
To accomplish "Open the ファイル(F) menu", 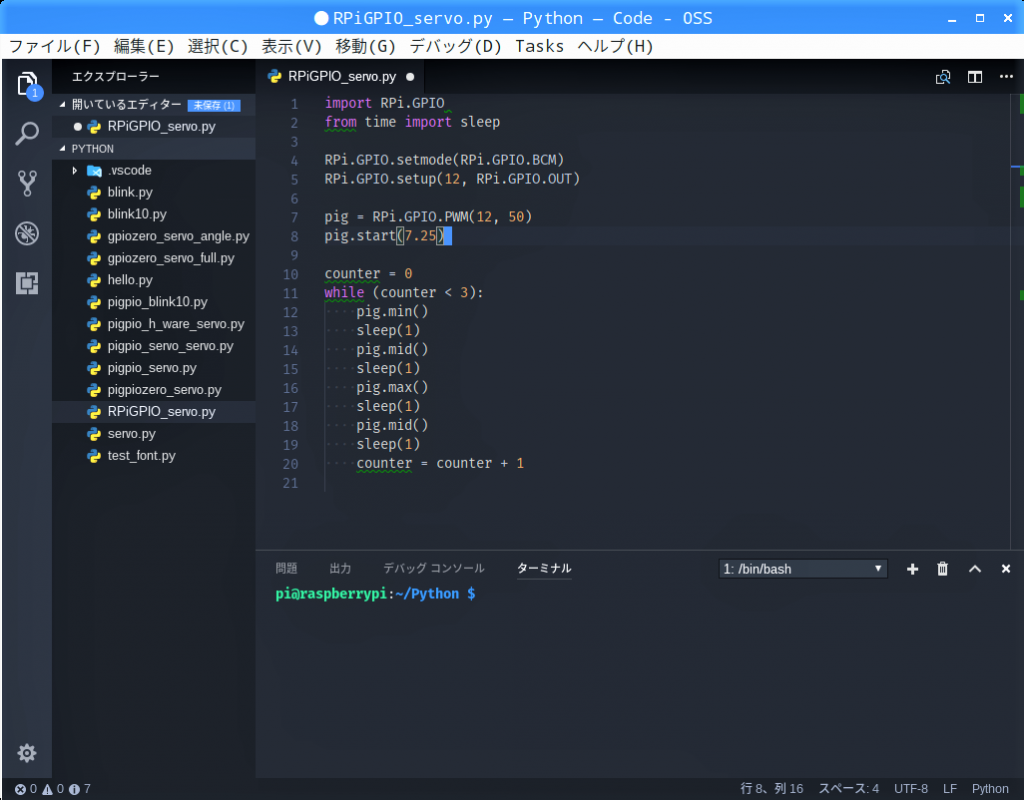I will coord(55,46).
